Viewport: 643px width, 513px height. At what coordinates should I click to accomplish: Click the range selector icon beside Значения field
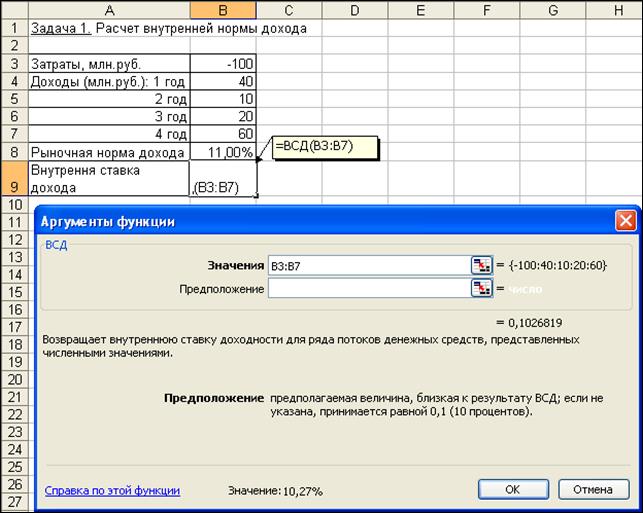(482, 265)
